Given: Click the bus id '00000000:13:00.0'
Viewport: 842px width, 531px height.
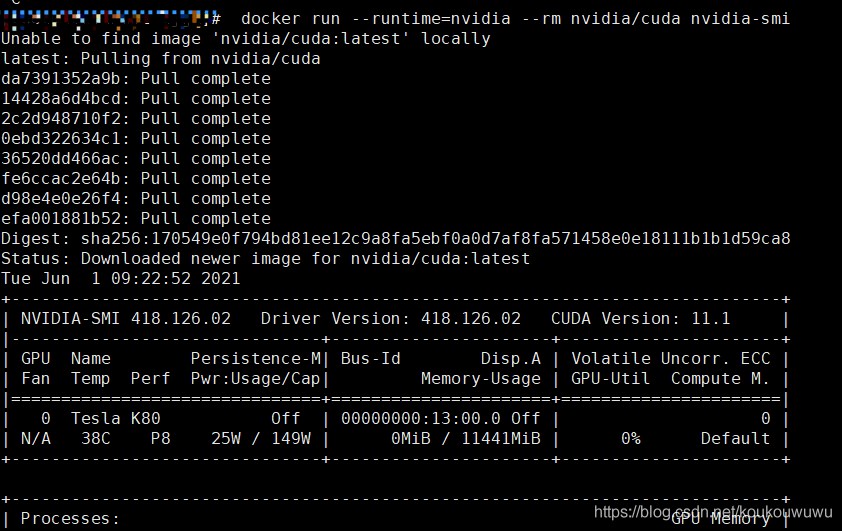Looking at the screenshot, I should pyautogui.click(x=420, y=418).
